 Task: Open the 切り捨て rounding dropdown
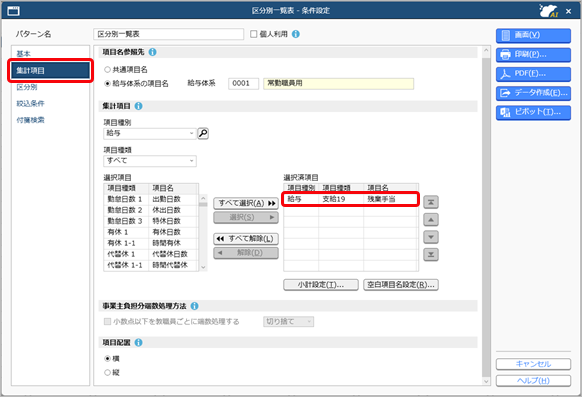[288, 322]
